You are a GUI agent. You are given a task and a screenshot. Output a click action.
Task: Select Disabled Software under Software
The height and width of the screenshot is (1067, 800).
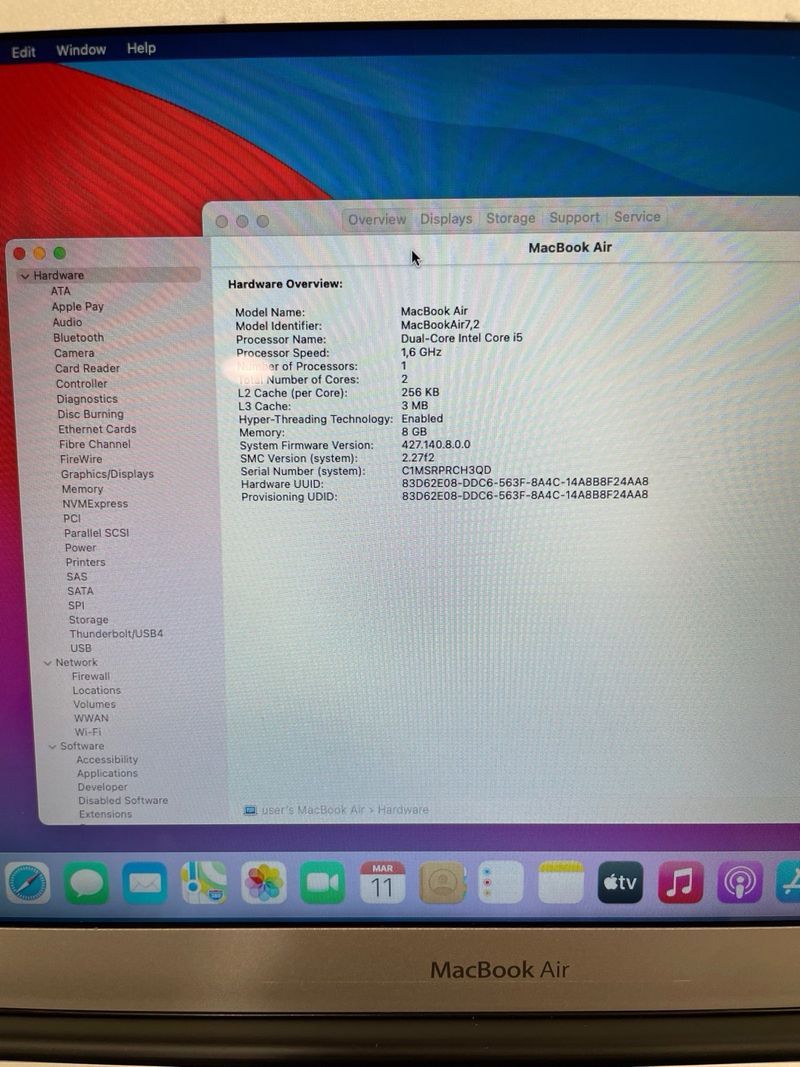coord(122,800)
